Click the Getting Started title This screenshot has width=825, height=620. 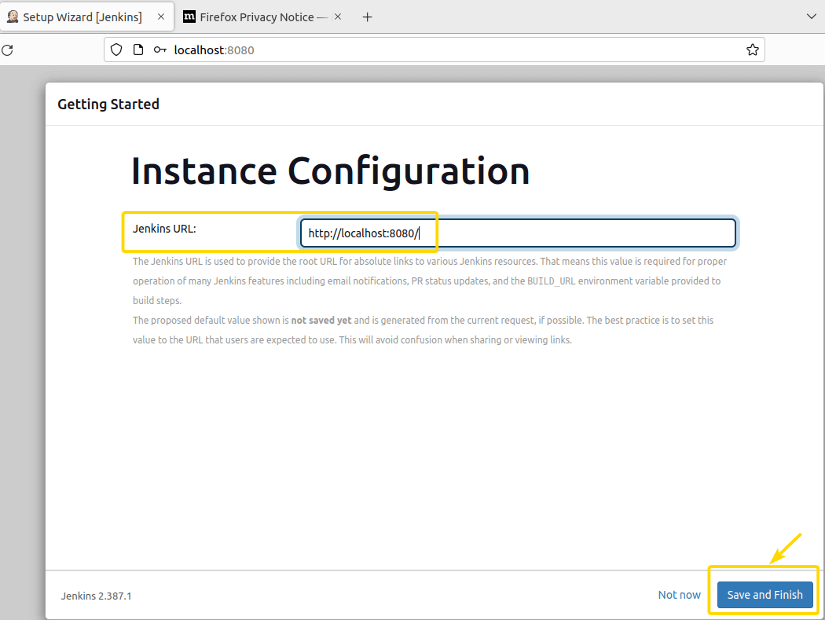108,104
